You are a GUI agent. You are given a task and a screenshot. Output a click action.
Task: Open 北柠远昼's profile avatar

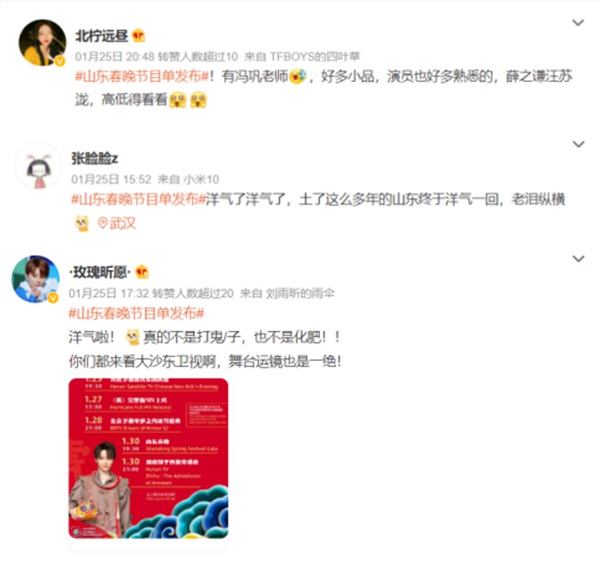(42, 43)
